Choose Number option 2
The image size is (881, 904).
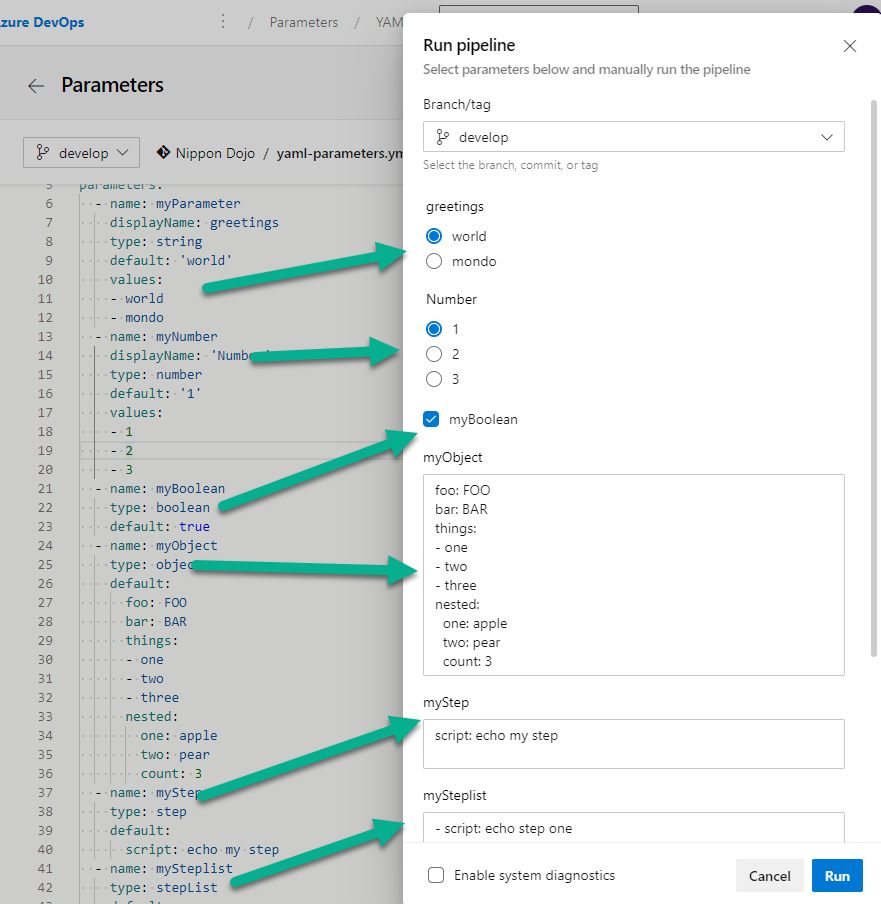click(x=434, y=354)
